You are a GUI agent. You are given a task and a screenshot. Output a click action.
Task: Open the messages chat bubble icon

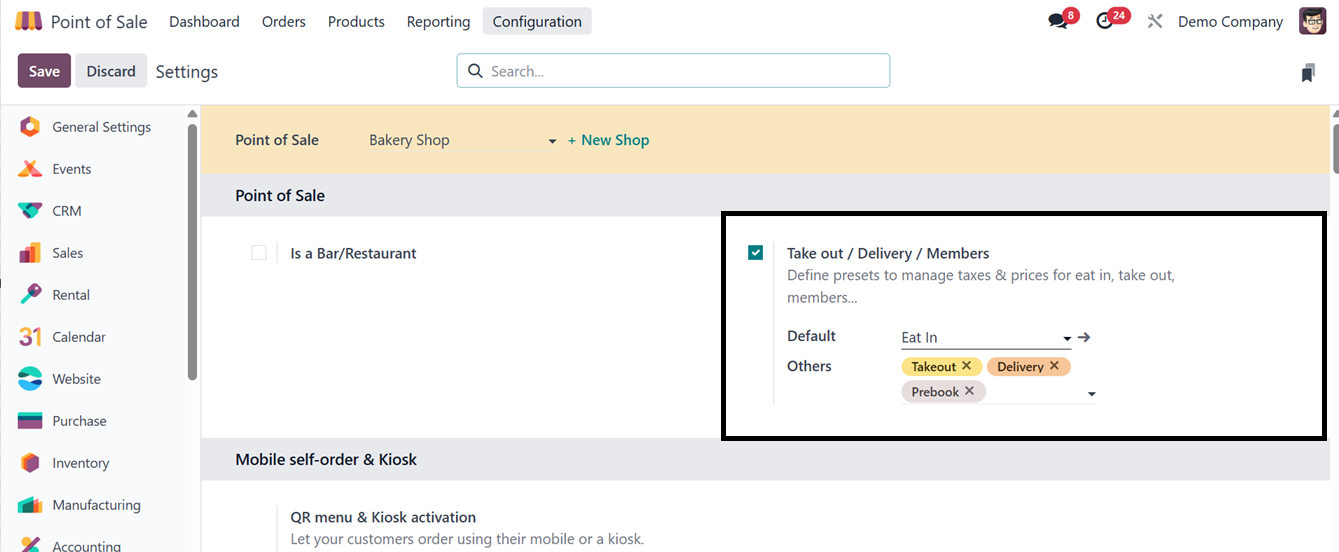click(1058, 21)
